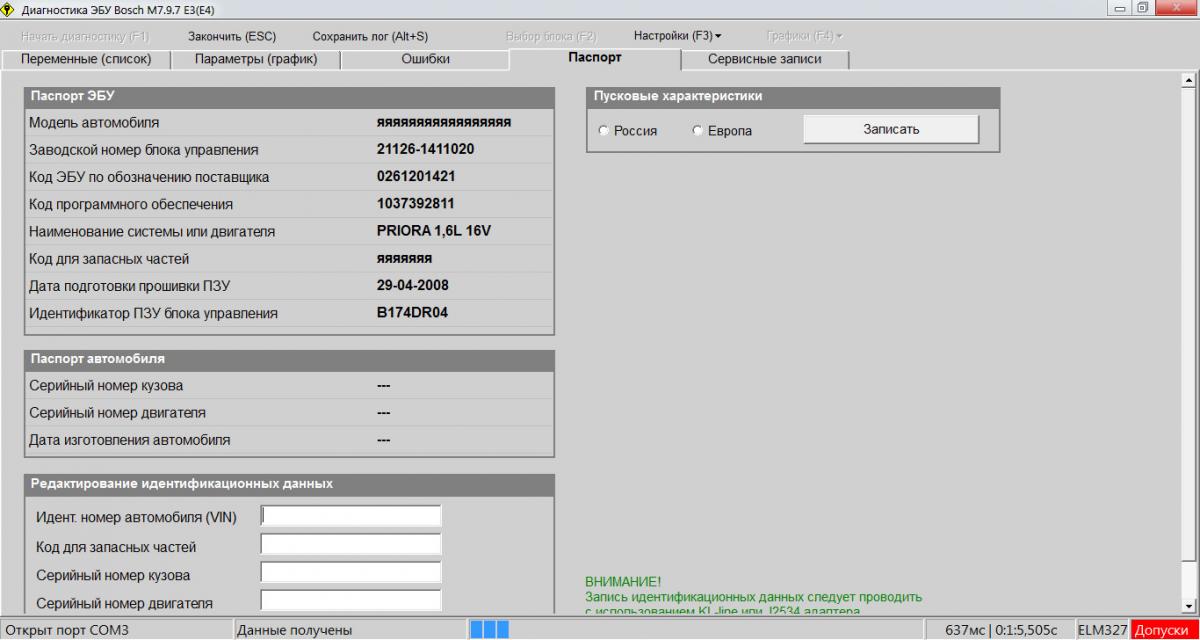This screenshot has width=1200, height=640.
Task: Select the Европа radio button
Action: [x=698, y=131]
